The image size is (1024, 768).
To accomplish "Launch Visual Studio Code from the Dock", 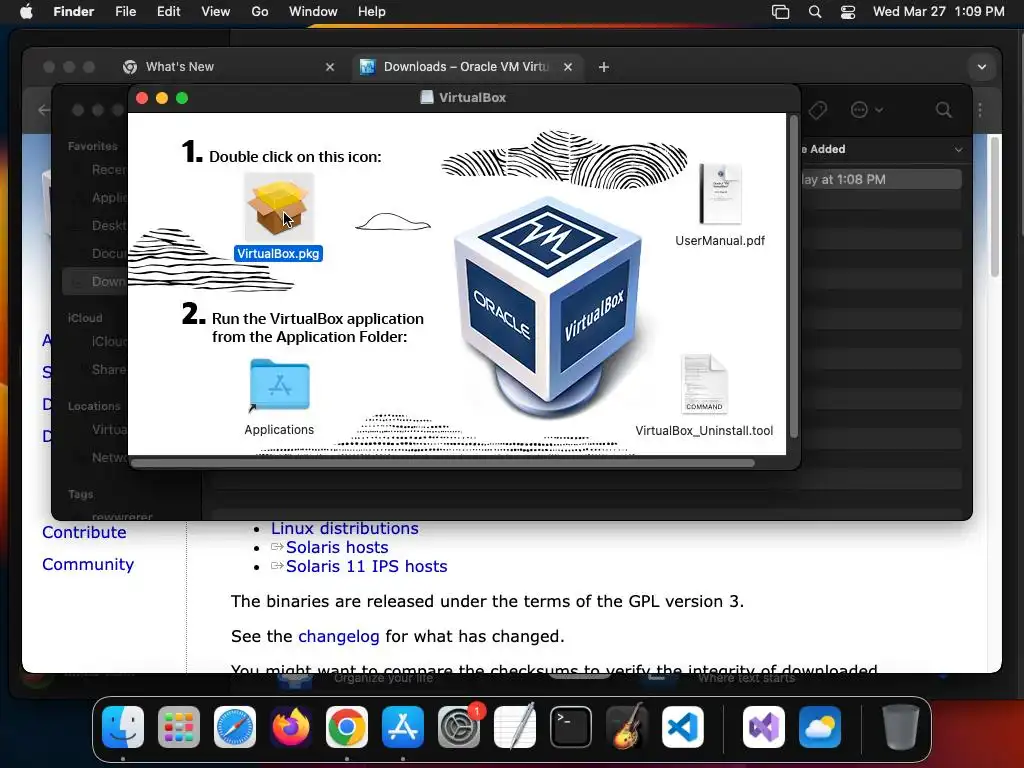I will click(683, 727).
